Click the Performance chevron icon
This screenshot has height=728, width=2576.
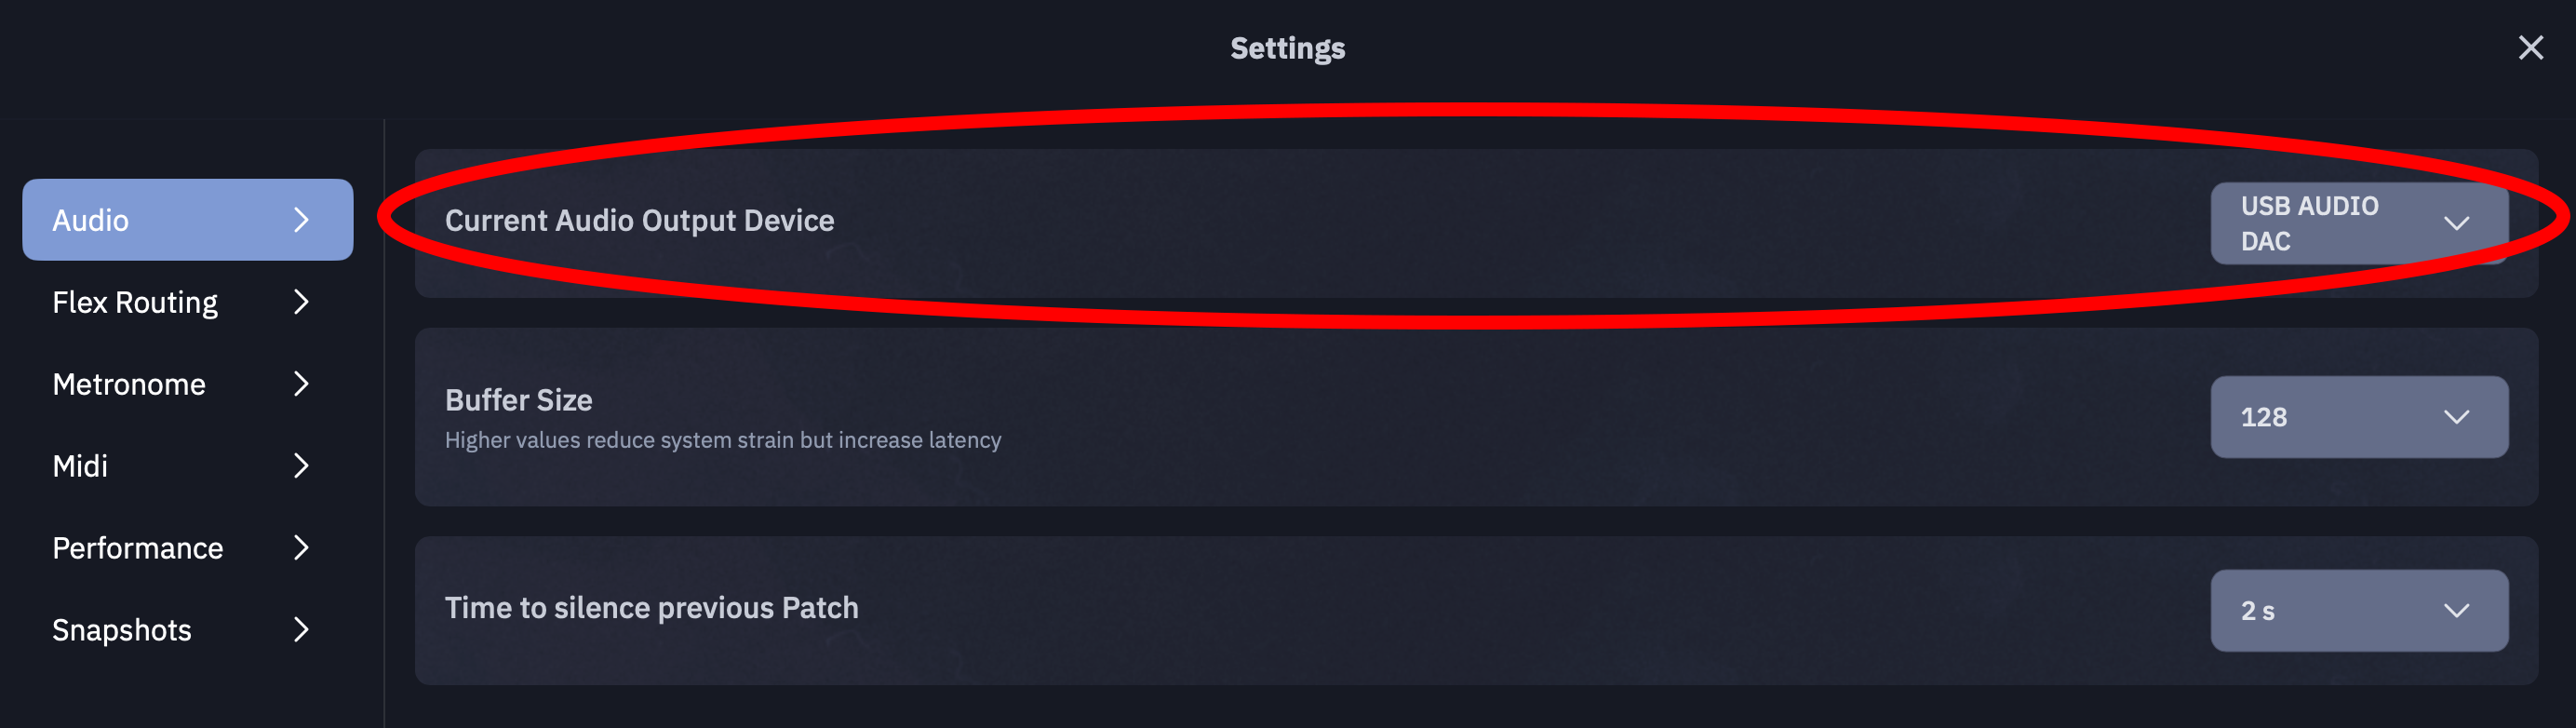click(301, 548)
